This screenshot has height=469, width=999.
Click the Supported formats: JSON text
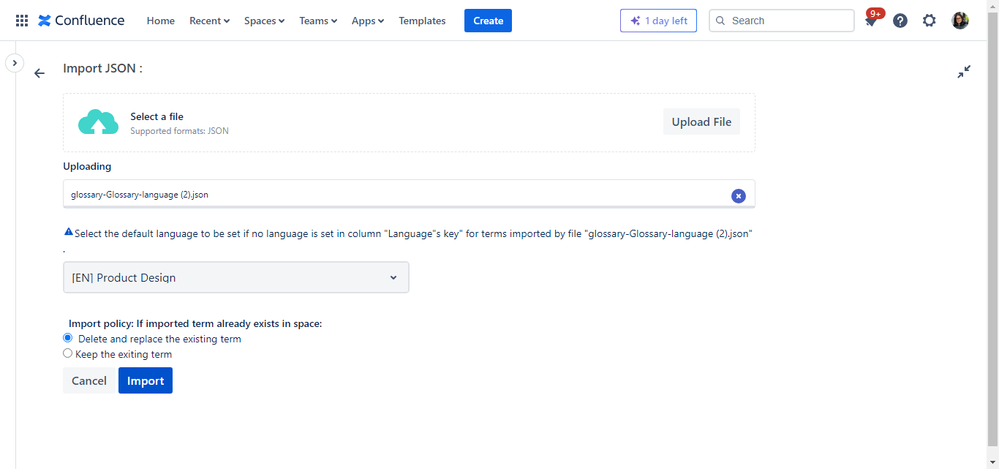tap(179, 131)
